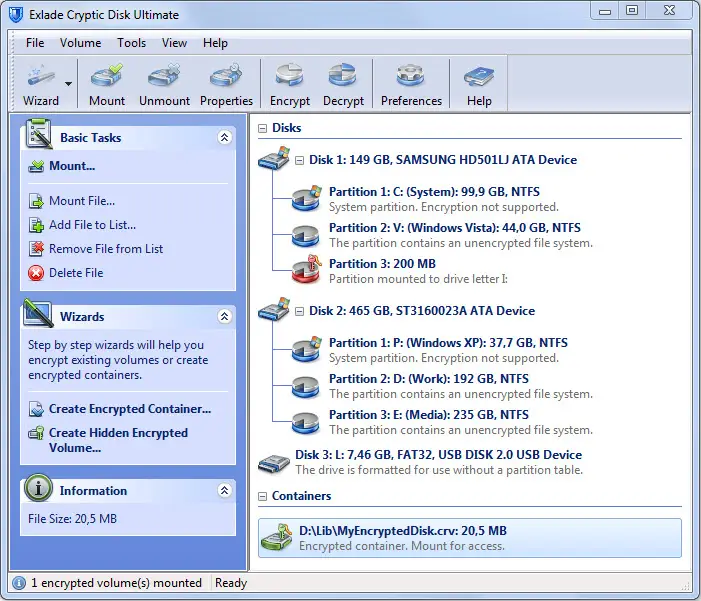Collapse the Containers section
Image resolution: width=701 pixels, height=601 pixels.
(x=262, y=496)
